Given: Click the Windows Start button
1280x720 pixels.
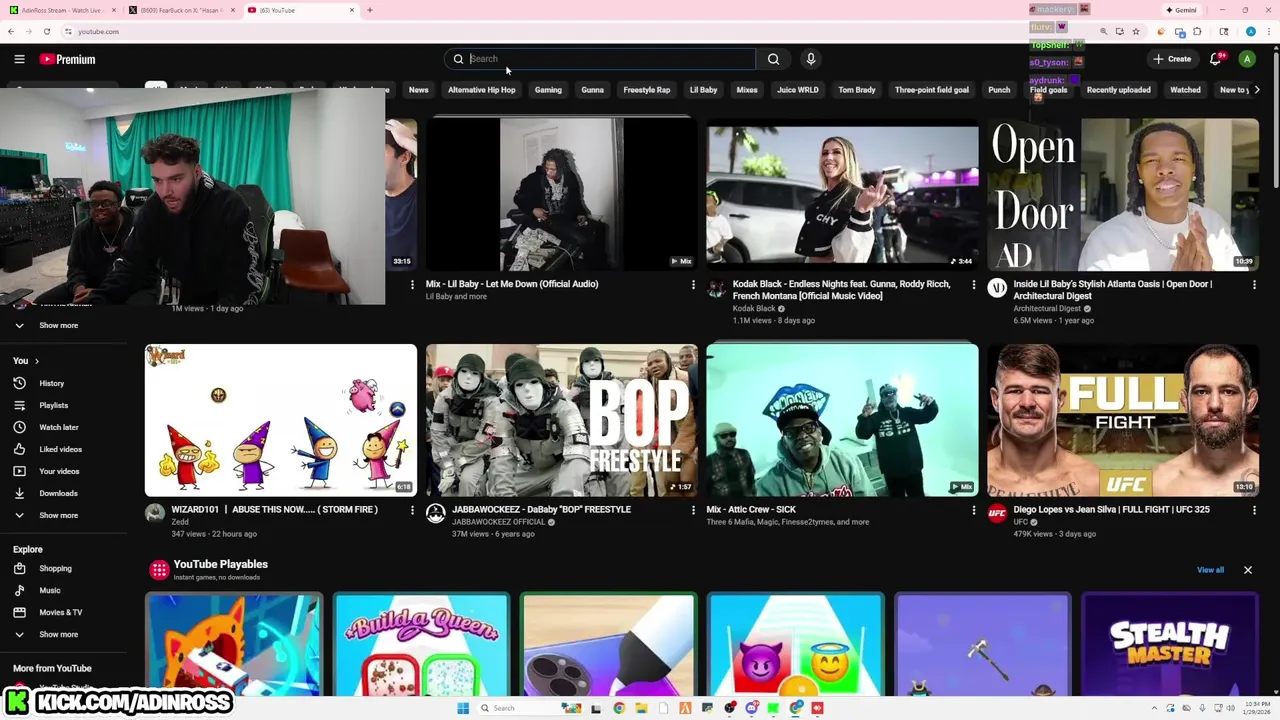Looking at the screenshot, I should tap(463, 708).
